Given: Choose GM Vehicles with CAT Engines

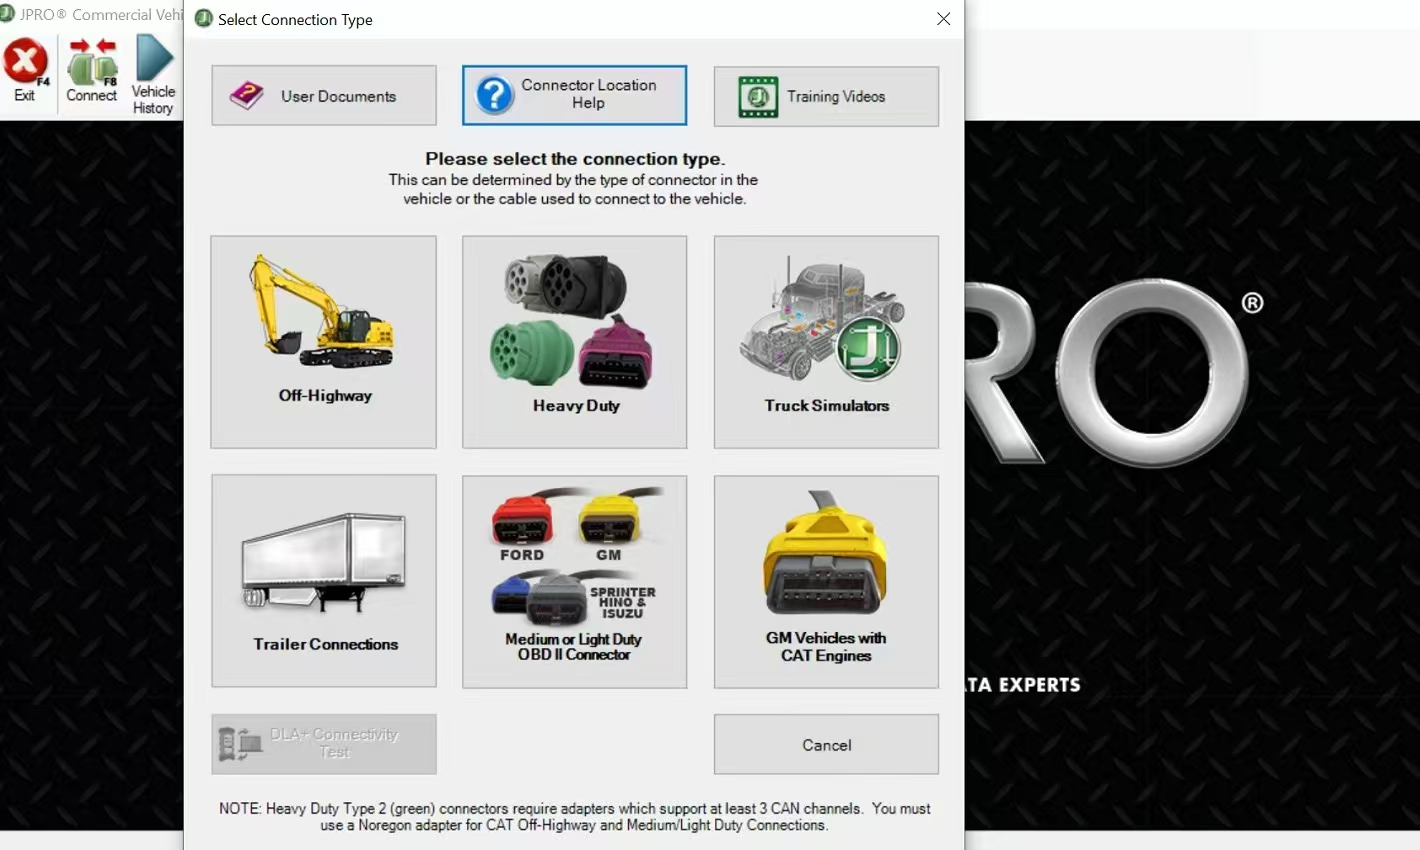Looking at the screenshot, I should (826, 581).
